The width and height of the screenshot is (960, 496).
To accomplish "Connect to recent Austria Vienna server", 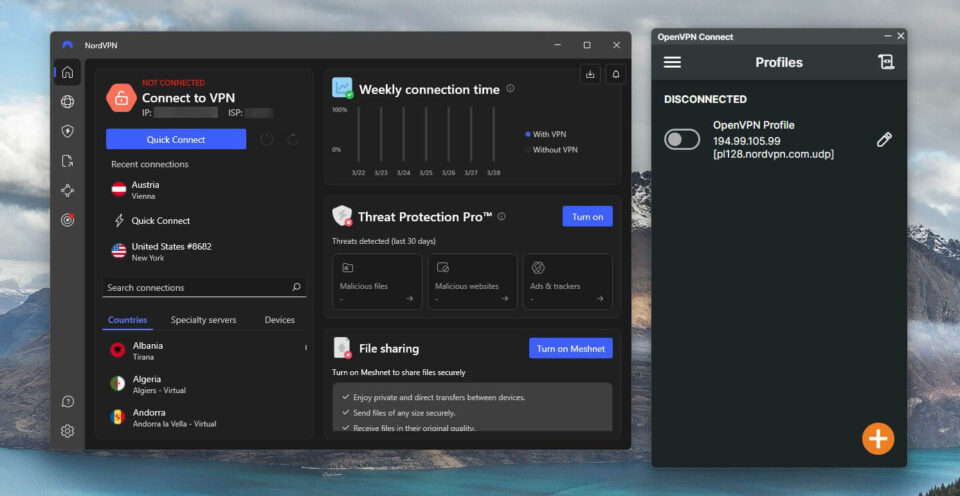I will (204, 190).
